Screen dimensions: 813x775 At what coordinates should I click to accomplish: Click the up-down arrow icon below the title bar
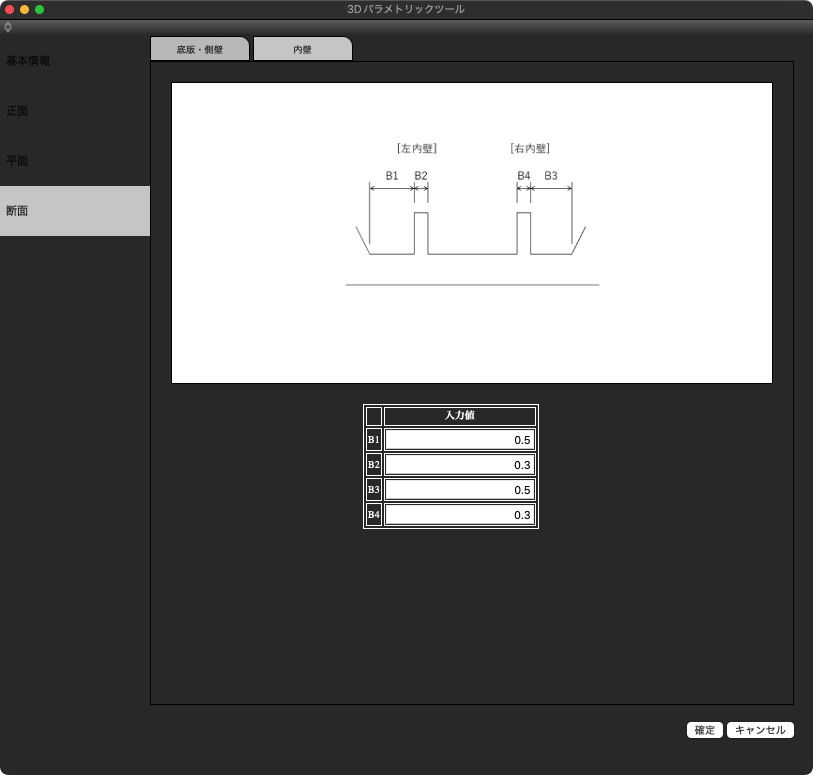[8, 27]
